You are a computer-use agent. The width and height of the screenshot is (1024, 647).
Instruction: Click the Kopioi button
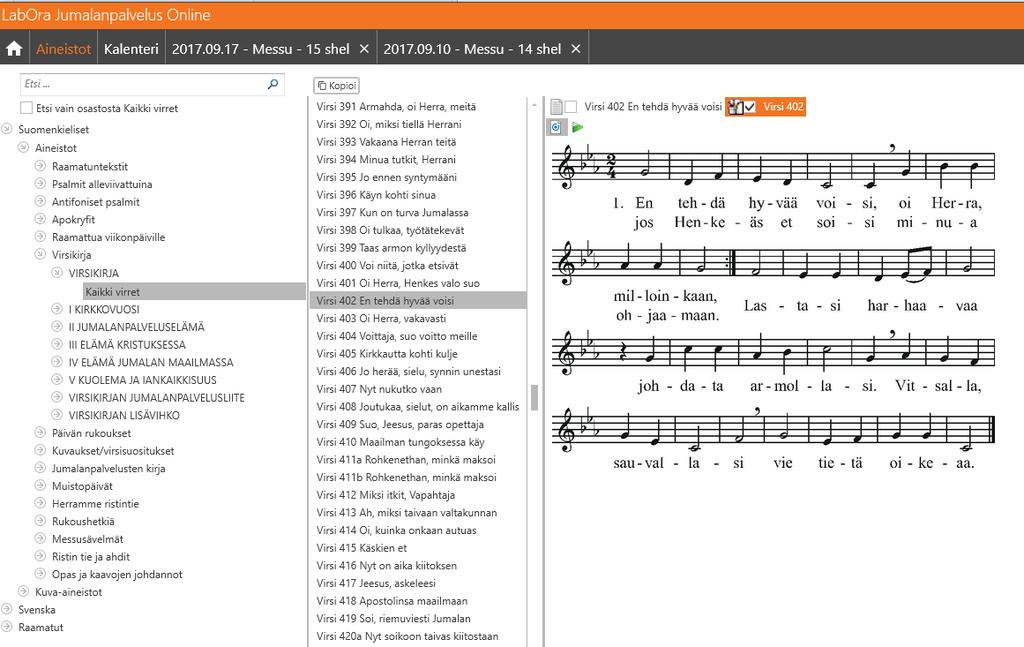(x=336, y=86)
